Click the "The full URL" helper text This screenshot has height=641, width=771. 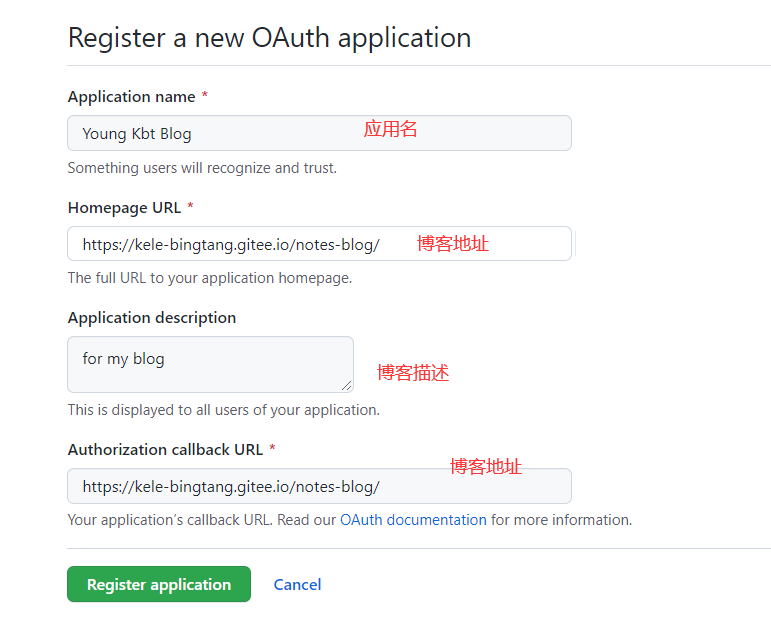tap(209, 278)
